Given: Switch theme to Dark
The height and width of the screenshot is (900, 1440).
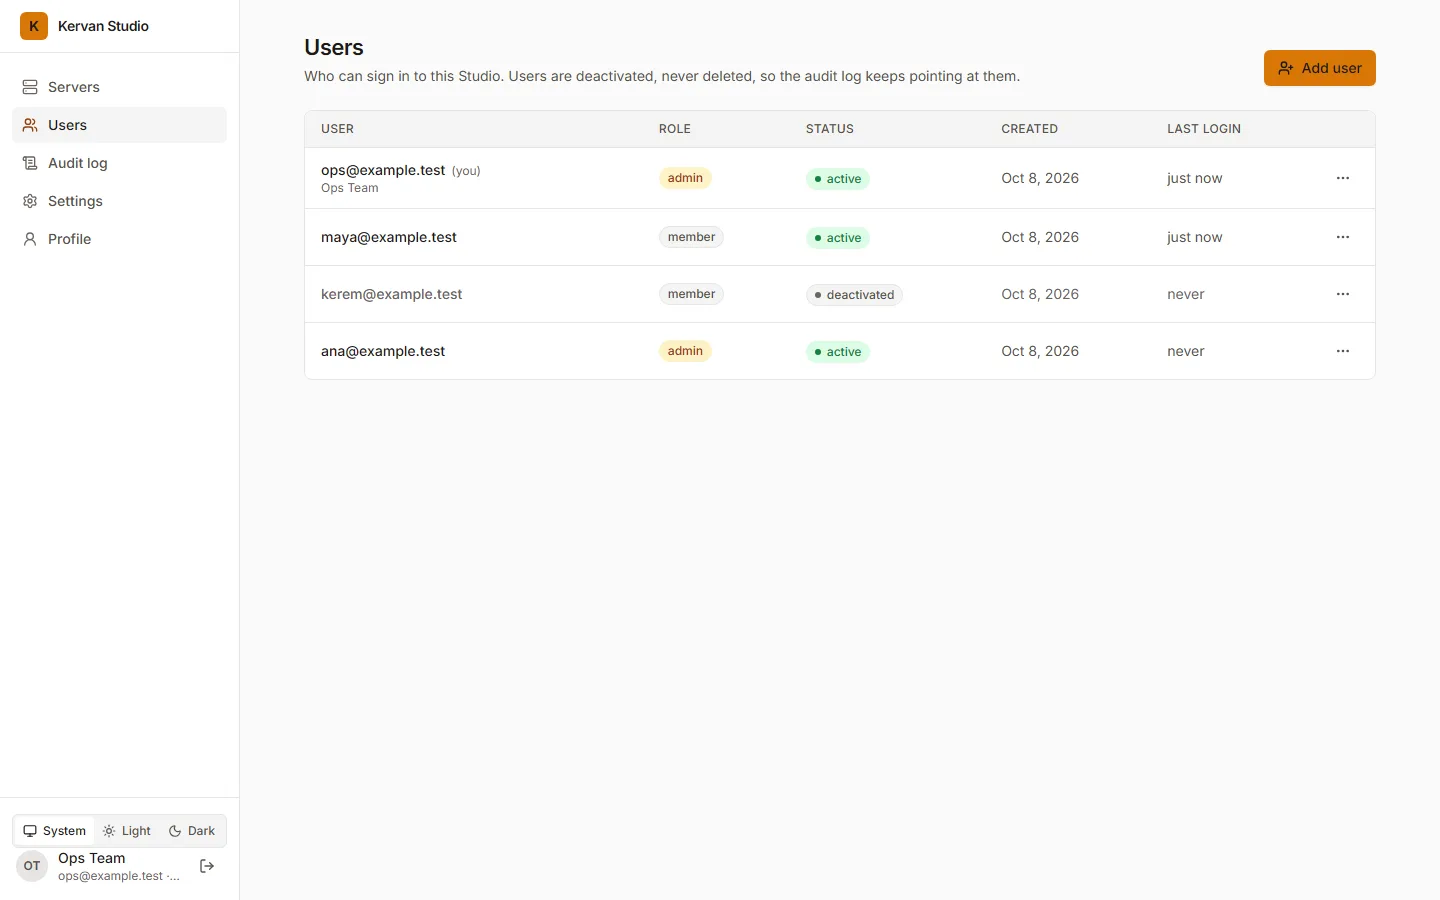Looking at the screenshot, I should [x=192, y=831].
